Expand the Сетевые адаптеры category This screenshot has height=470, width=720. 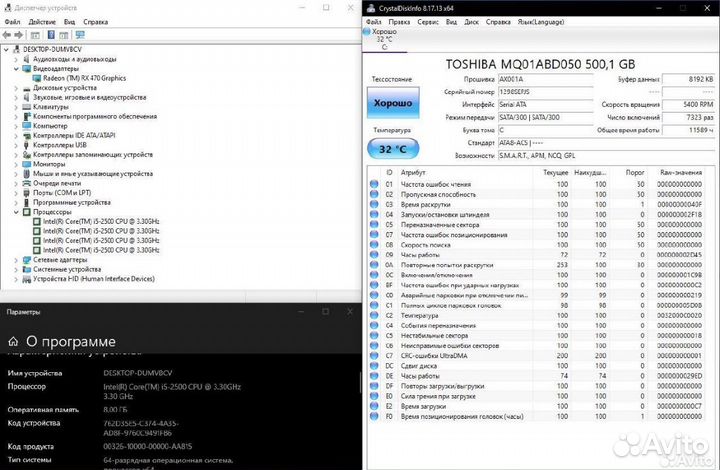[x=16, y=260]
